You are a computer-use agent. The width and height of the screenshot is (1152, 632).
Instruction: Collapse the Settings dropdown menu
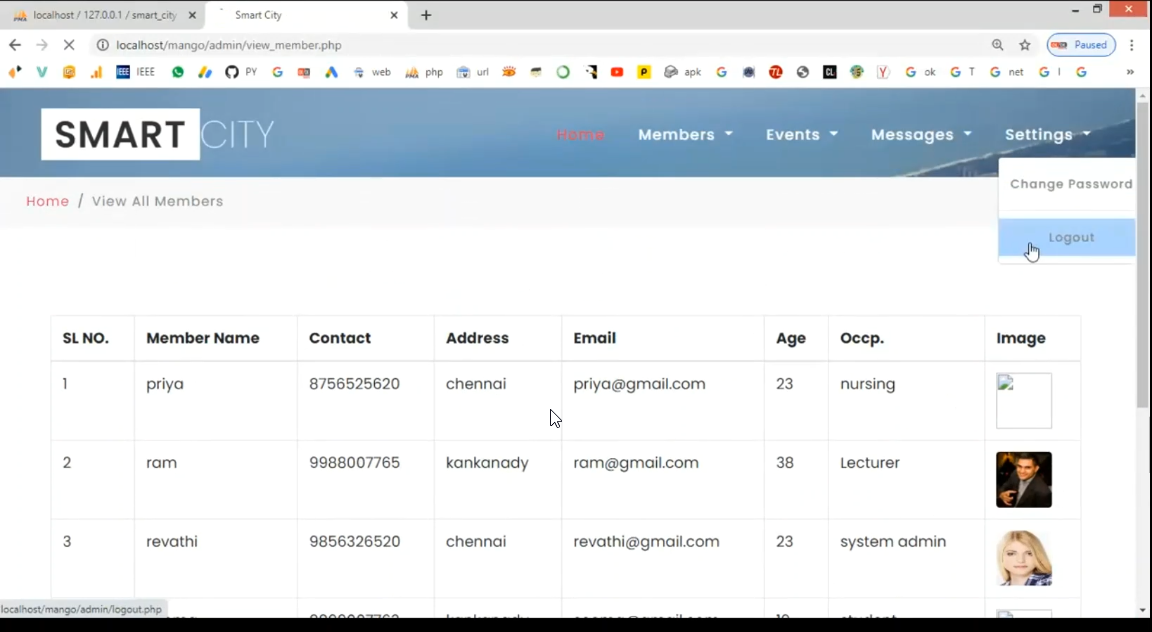[1048, 134]
